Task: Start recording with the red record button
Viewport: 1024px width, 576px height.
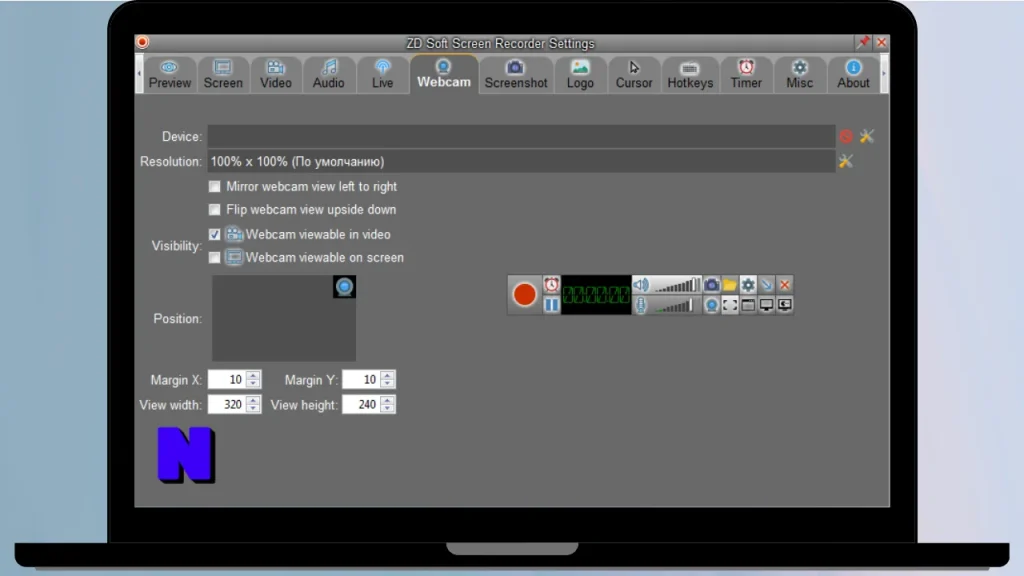Action: (x=524, y=295)
